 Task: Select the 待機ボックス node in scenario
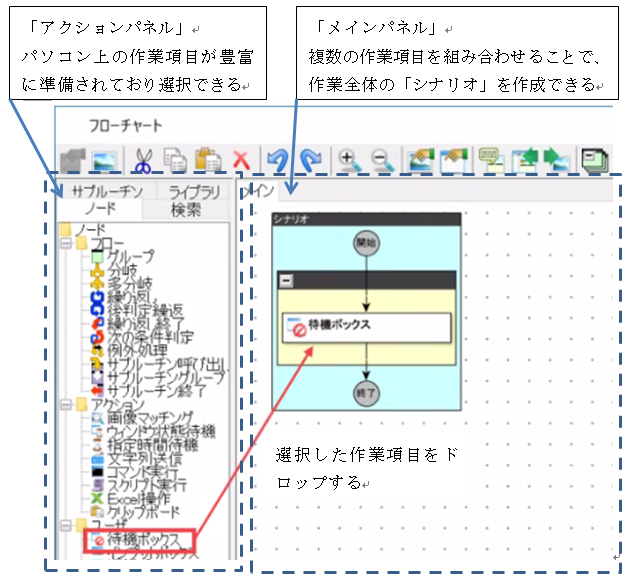click(x=367, y=327)
